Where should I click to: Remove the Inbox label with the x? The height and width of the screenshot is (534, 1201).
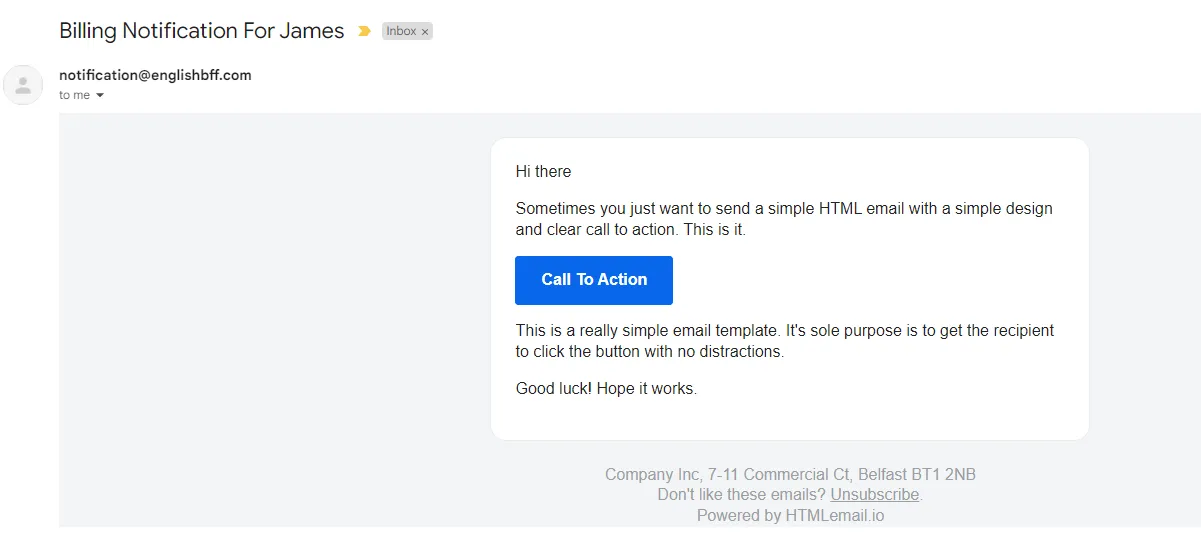425,32
